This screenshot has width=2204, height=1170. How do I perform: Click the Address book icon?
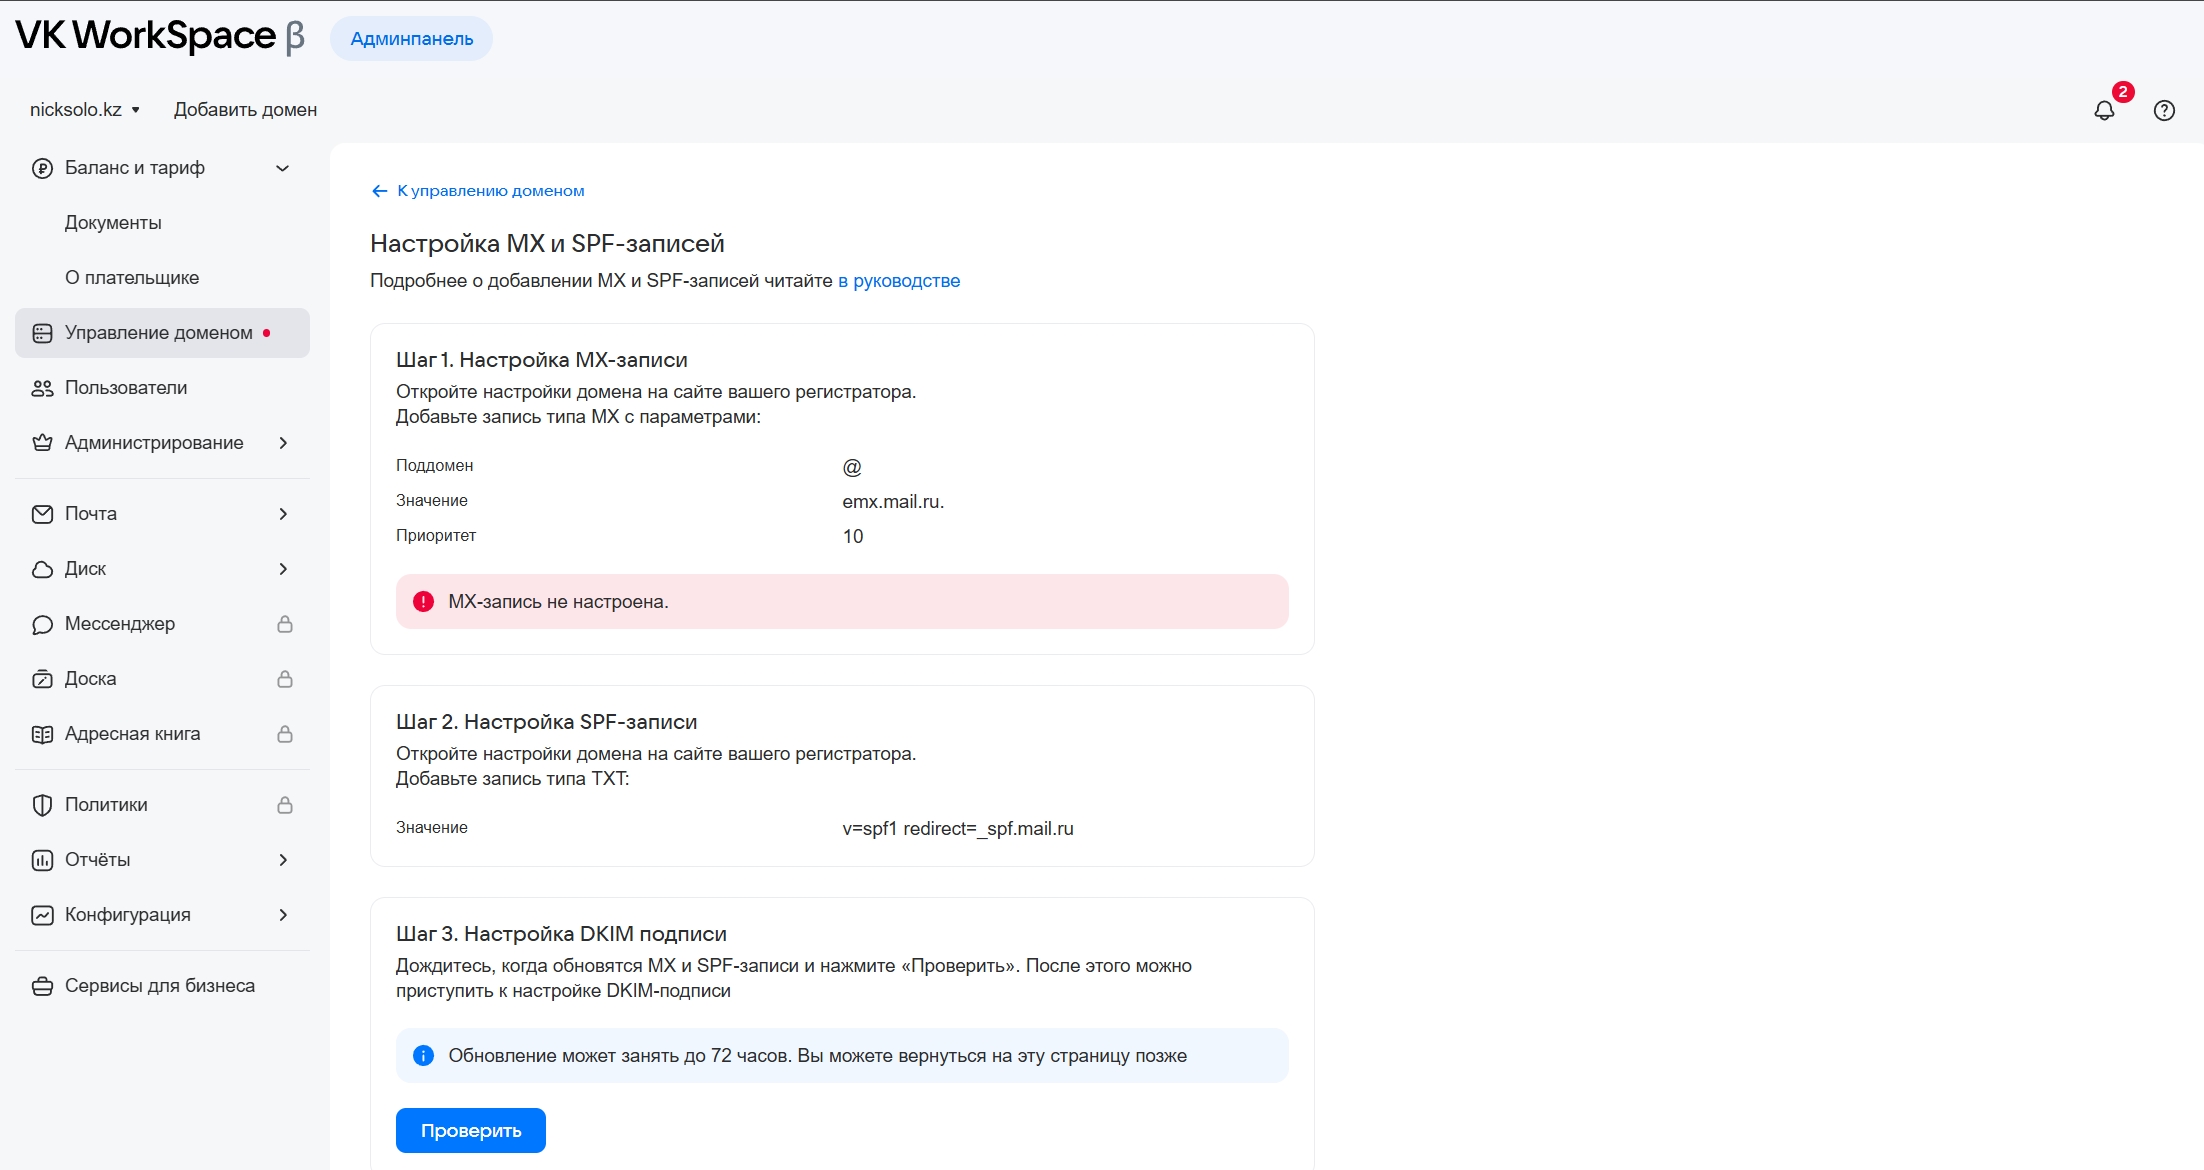pyautogui.click(x=42, y=734)
